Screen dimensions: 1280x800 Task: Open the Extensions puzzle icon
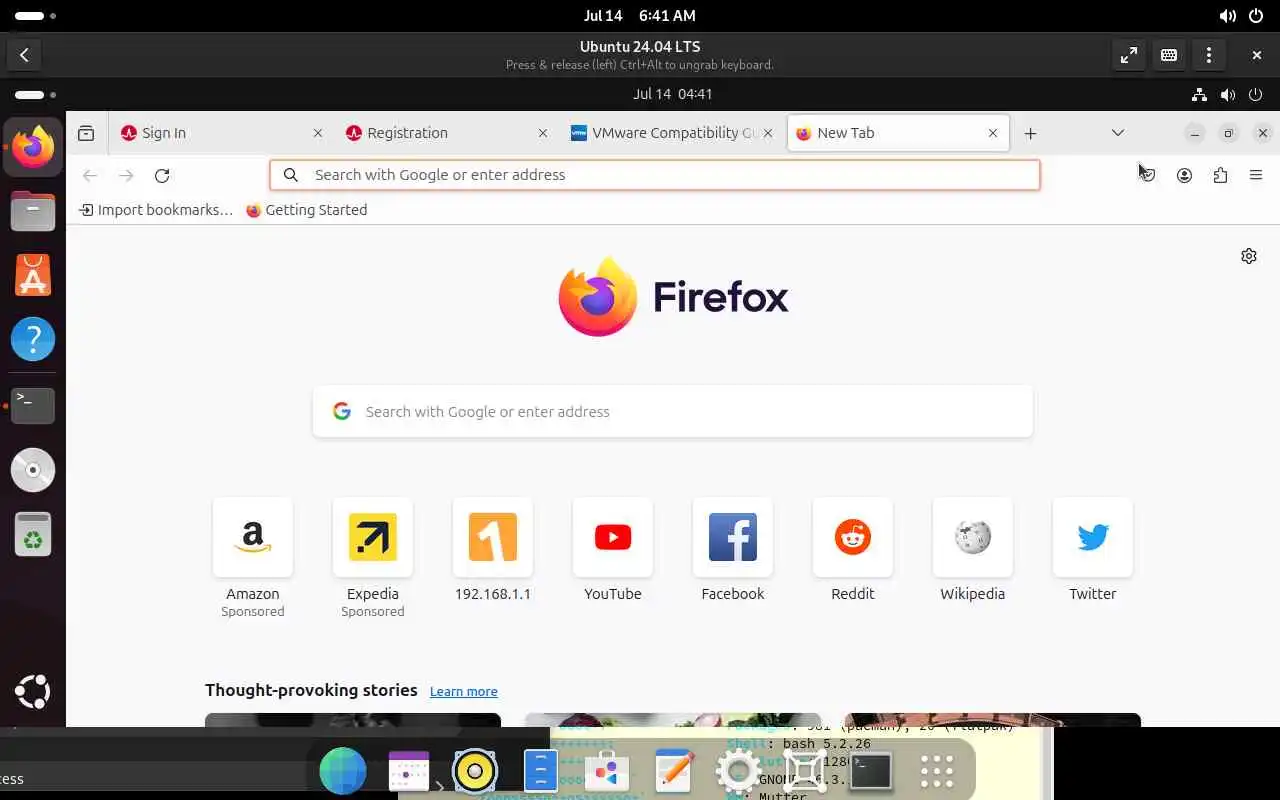(1220, 175)
